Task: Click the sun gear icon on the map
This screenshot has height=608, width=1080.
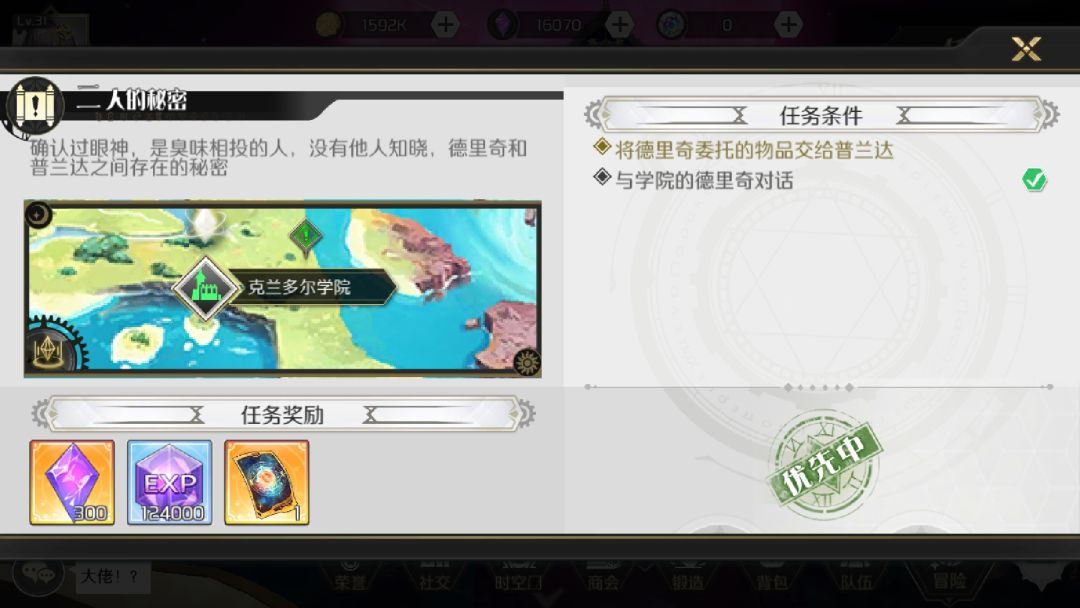Action: (528, 362)
